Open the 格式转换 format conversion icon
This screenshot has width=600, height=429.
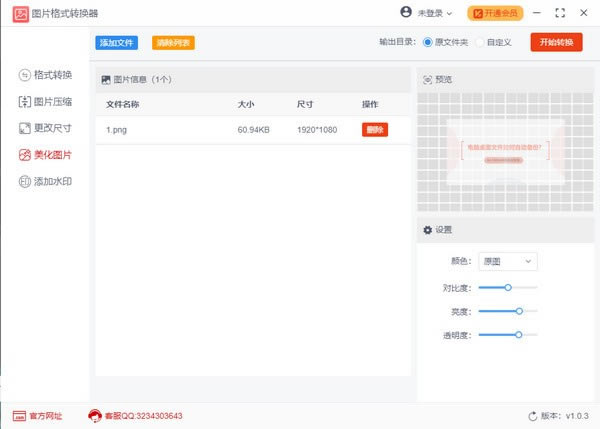25,75
